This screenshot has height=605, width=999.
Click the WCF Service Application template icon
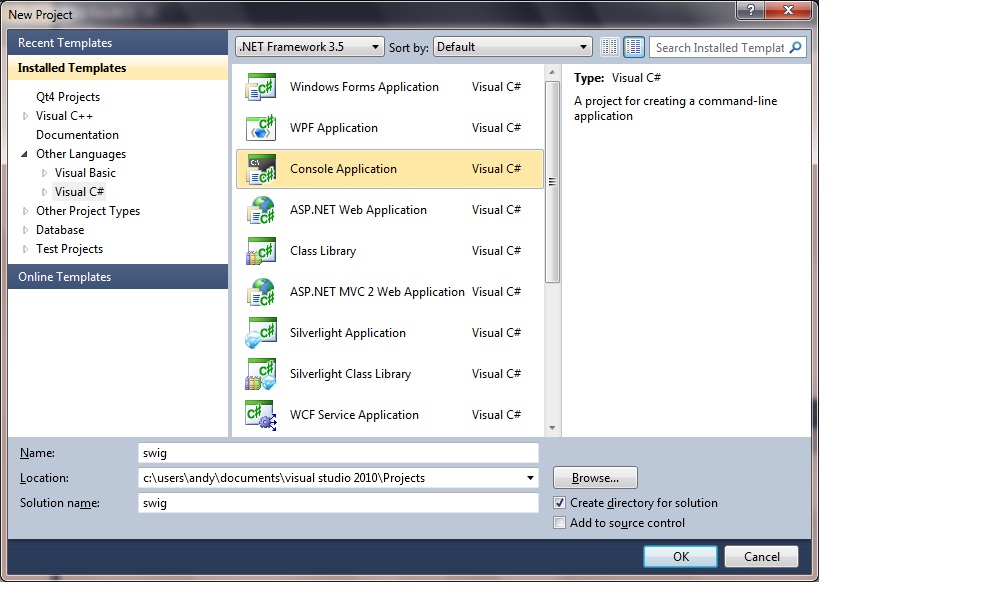(x=261, y=415)
